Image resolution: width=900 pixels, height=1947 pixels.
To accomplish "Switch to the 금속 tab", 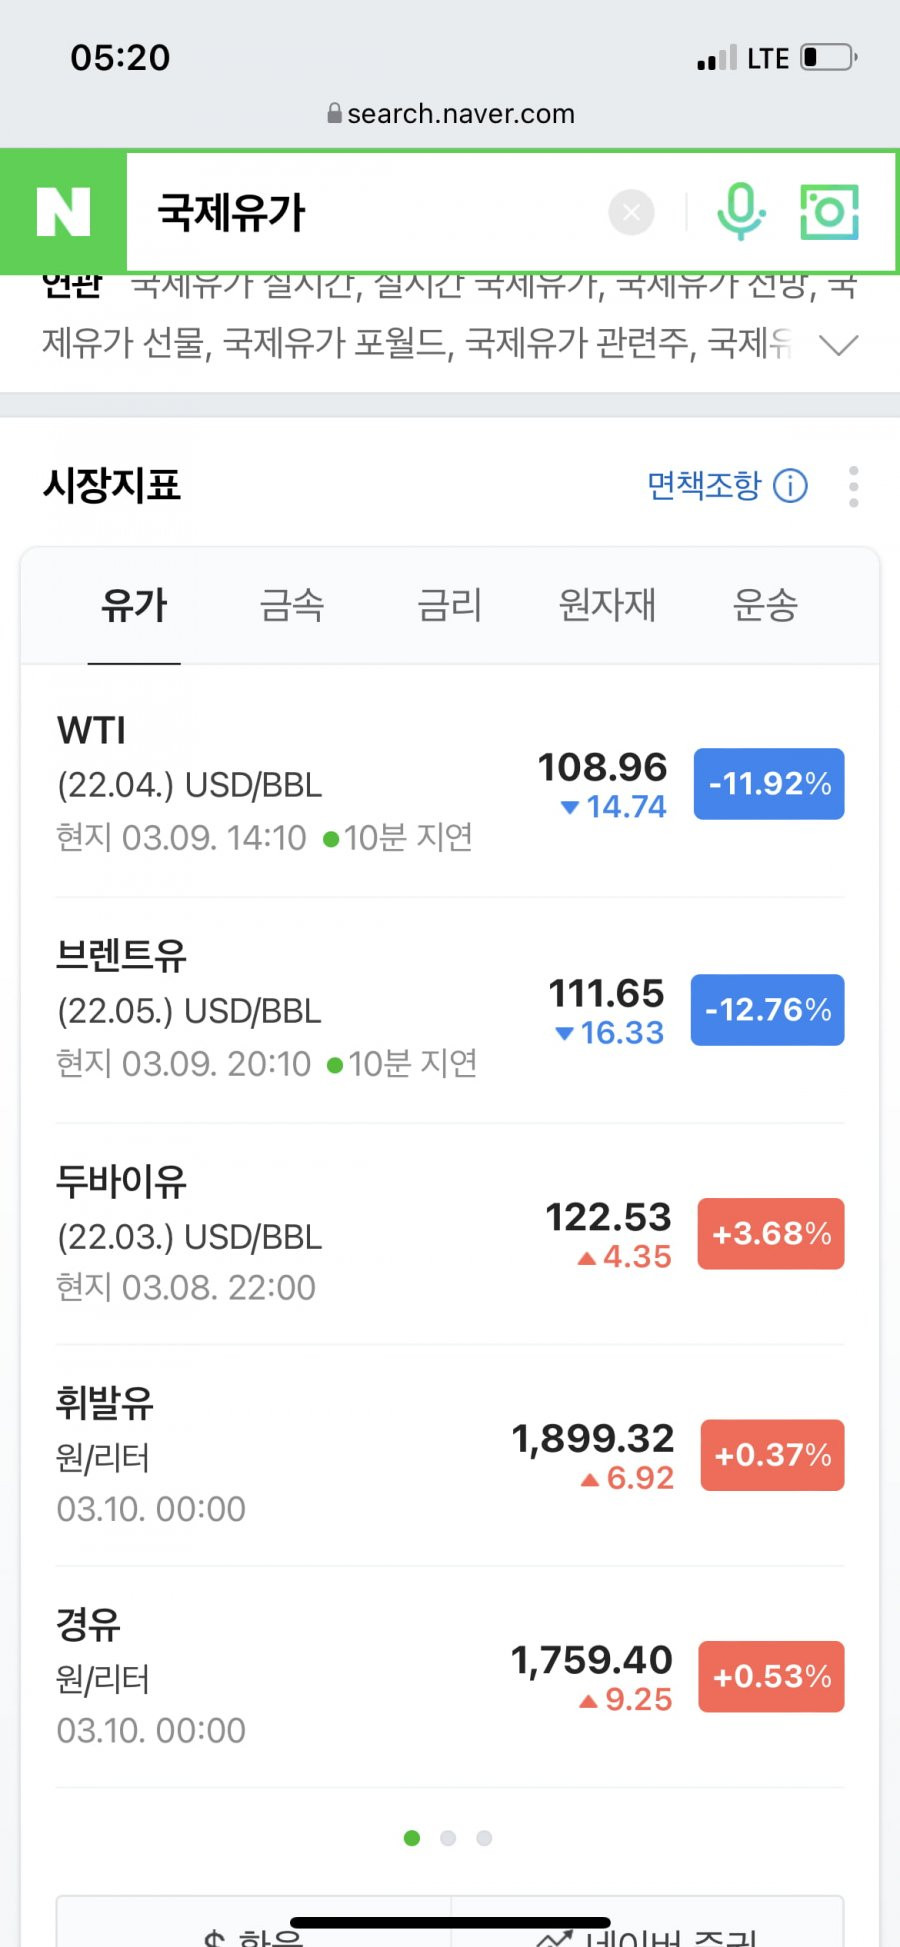I will click(292, 606).
